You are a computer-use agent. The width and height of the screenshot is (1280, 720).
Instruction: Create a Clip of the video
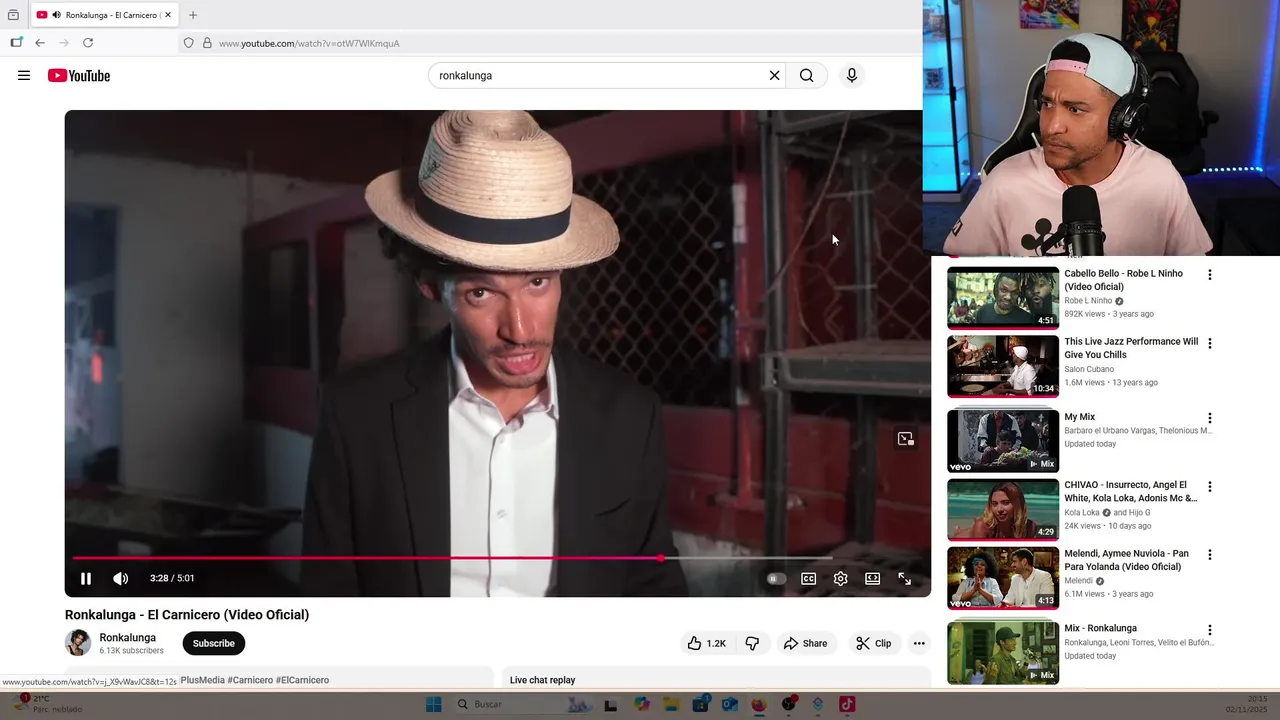coord(873,643)
